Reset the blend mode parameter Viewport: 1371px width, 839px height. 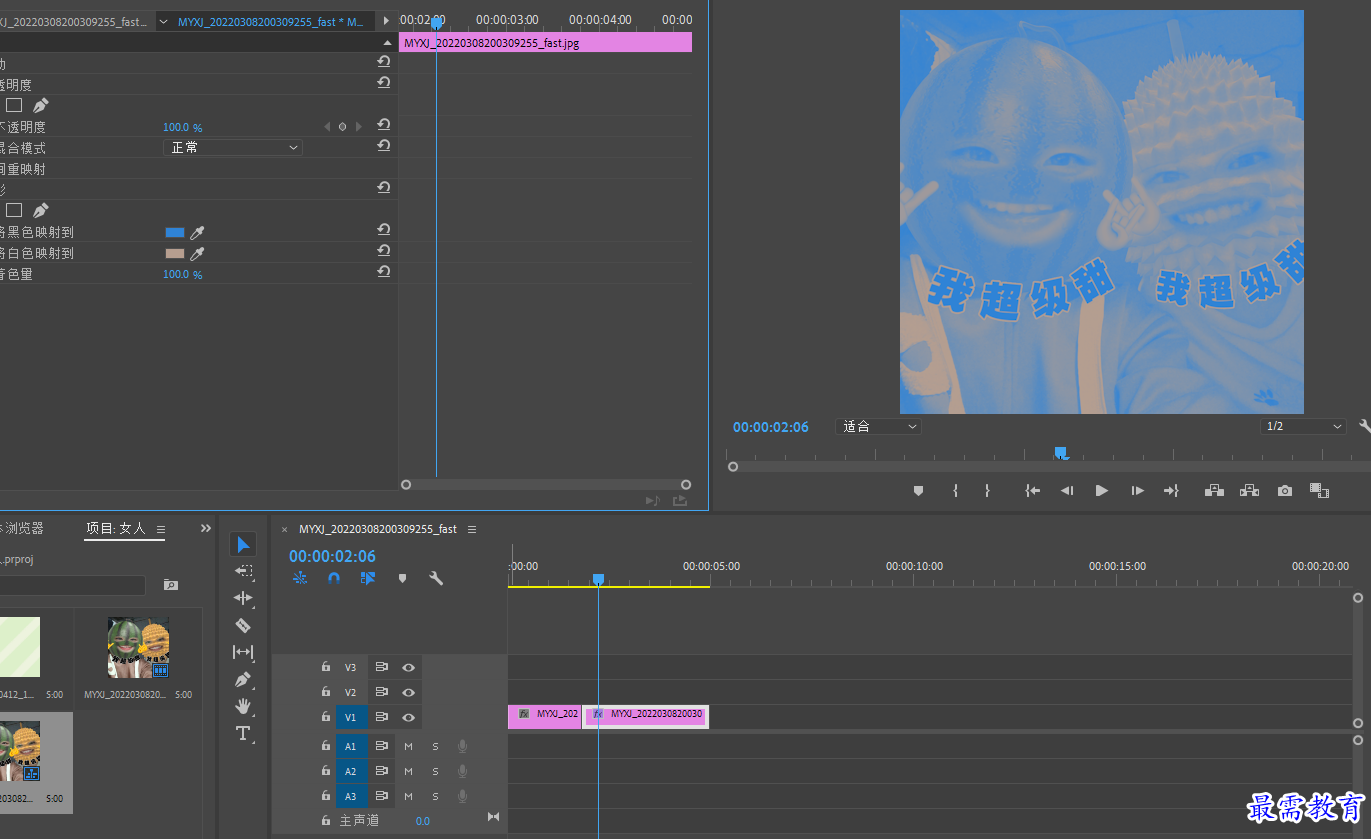pos(383,146)
